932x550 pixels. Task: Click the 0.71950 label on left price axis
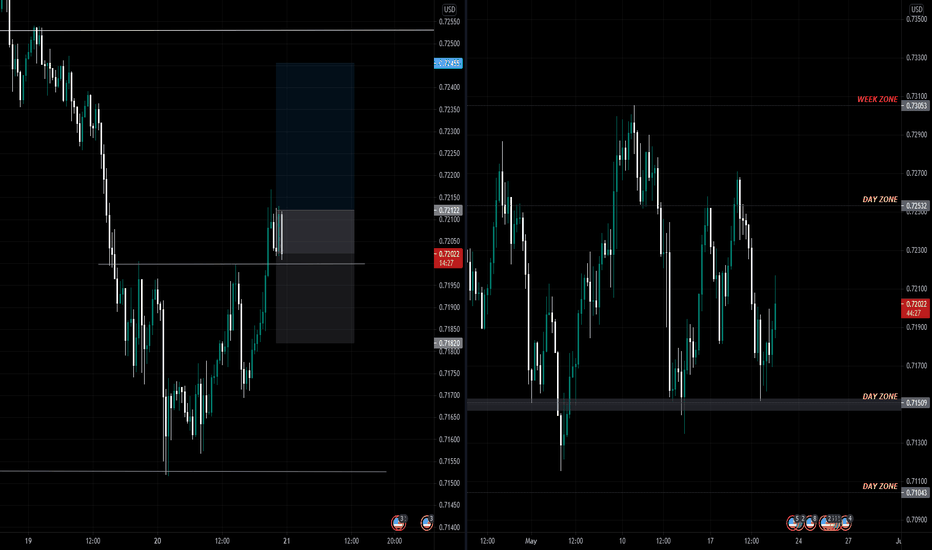point(449,285)
